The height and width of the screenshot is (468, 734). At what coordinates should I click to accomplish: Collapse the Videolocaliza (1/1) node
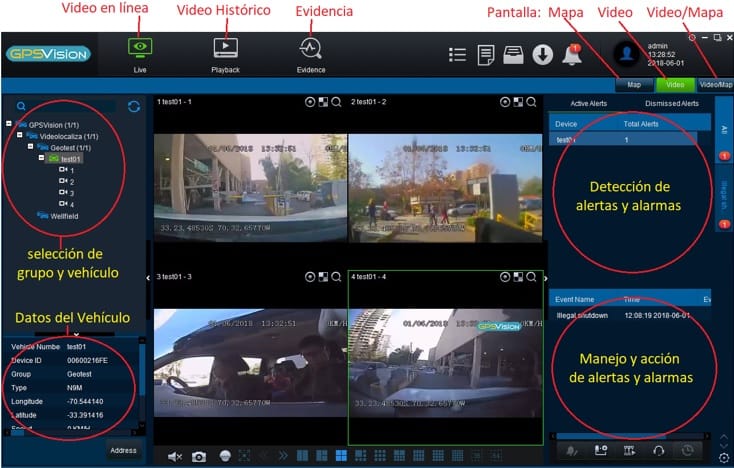click(x=20, y=135)
